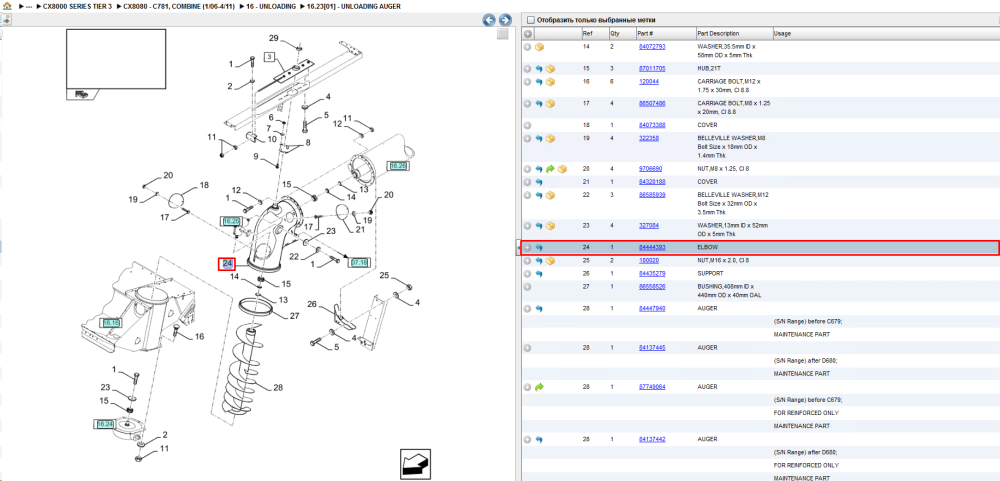This screenshot has width=1000, height=481.
Task: Click 'ELBOW' description cell
Action: (x=707, y=248)
